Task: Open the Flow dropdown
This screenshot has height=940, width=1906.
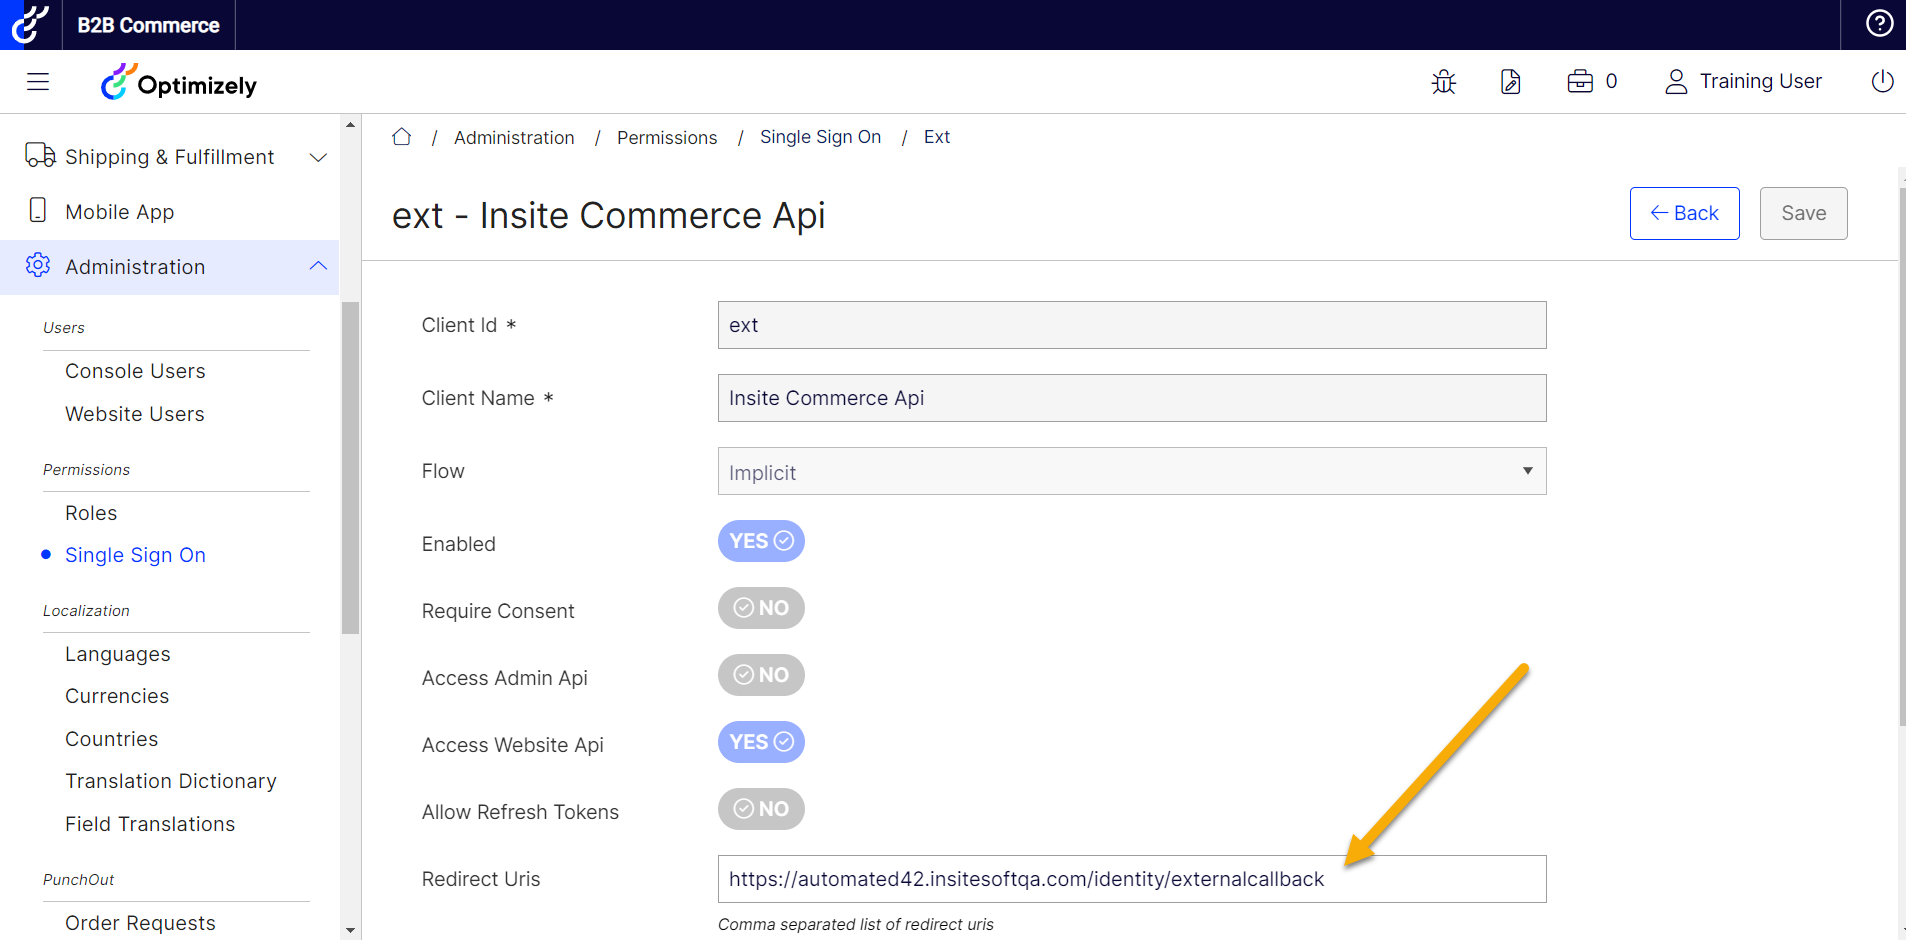Action: [x=1131, y=471]
